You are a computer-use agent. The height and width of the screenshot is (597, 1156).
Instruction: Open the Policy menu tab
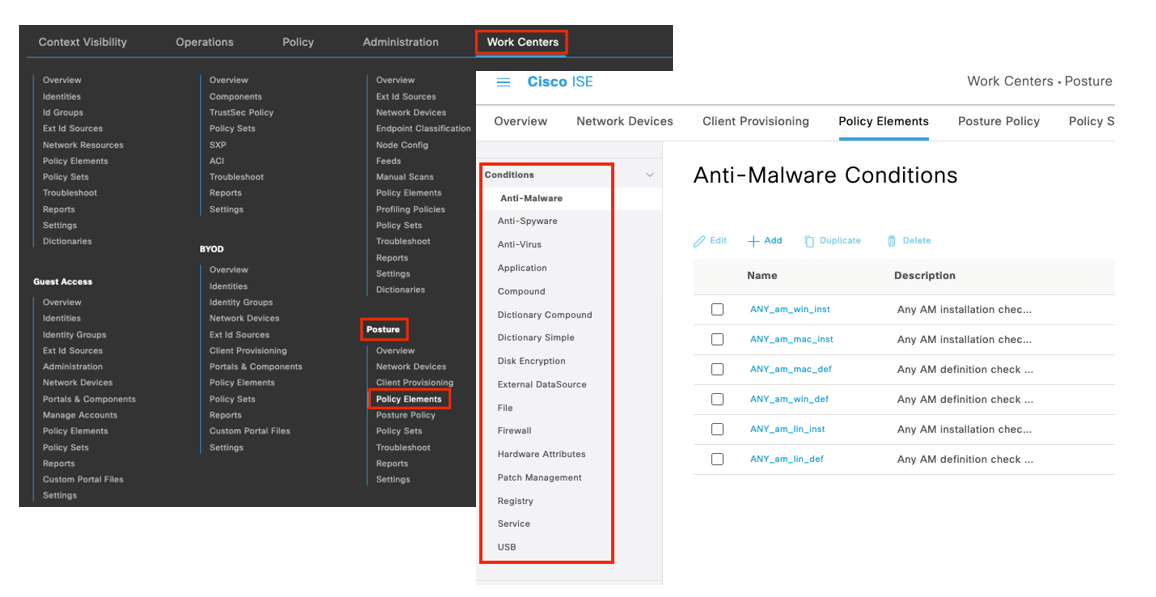coord(298,42)
